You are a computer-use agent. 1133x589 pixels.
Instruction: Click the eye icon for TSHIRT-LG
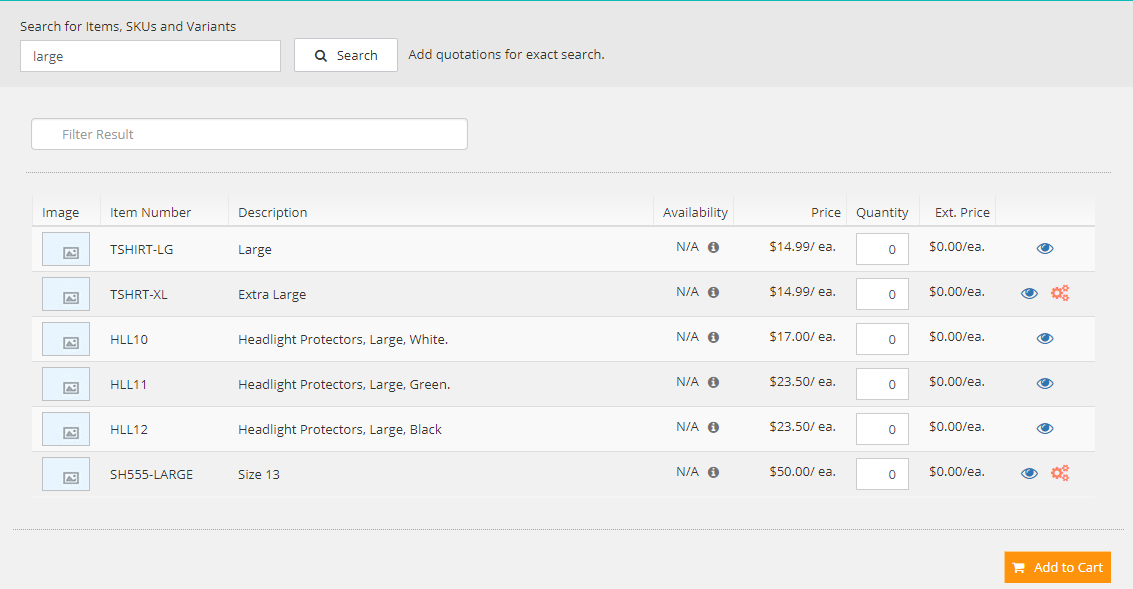coord(1045,249)
